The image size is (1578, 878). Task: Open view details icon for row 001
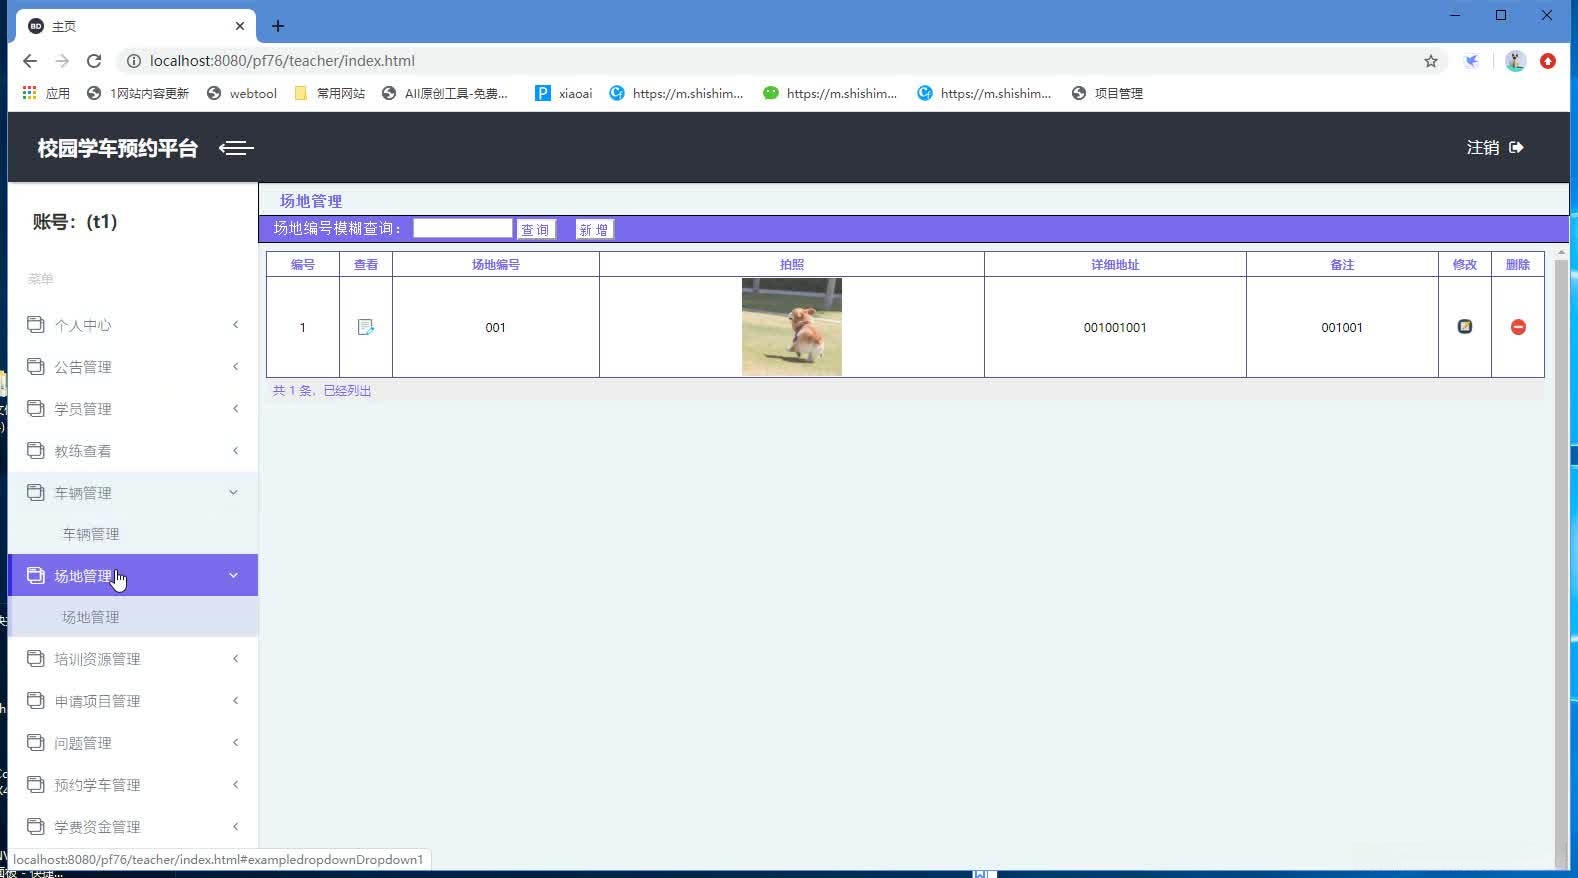[x=365, y=327]
